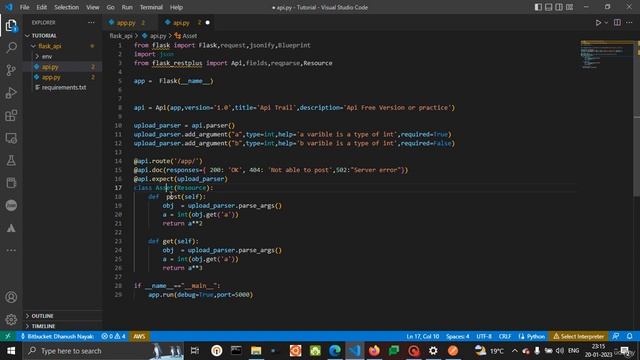The width and height of the screenshot is (640, 360).
Task: Click the AWS status bar item
Action: pos(139,336)
